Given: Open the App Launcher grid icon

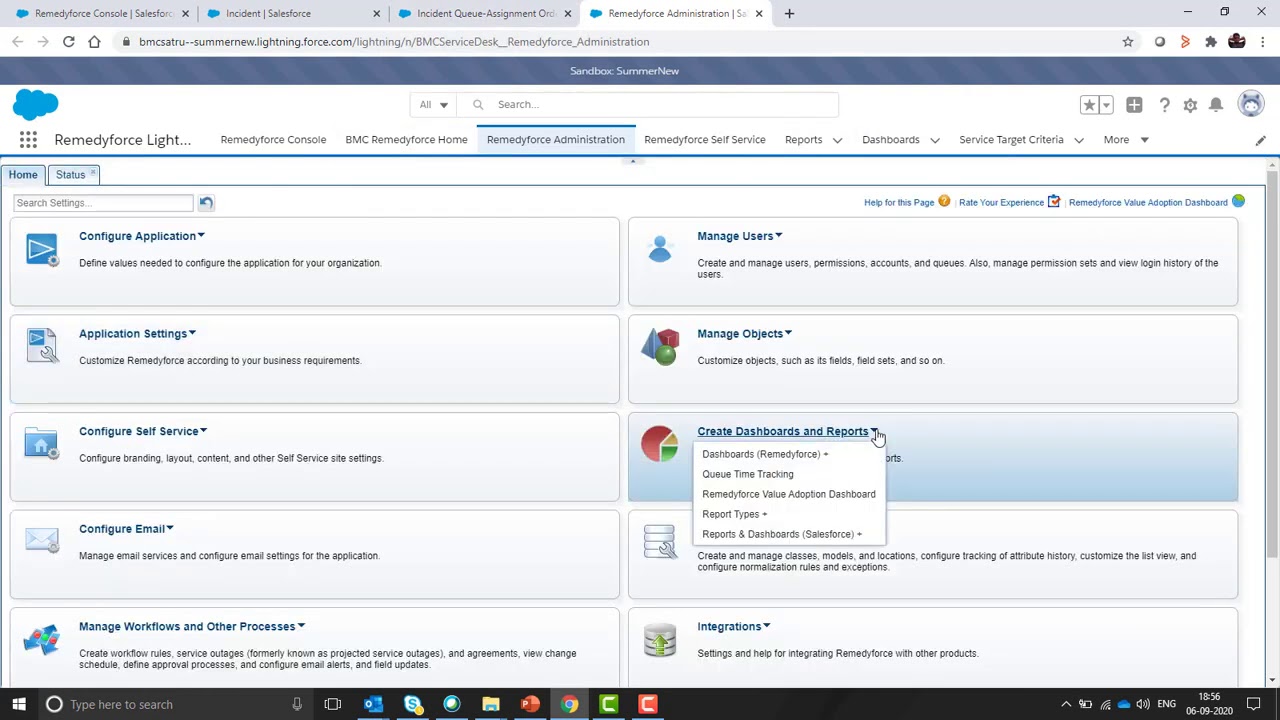Looking at the screenshot, I should coord(28,140).
